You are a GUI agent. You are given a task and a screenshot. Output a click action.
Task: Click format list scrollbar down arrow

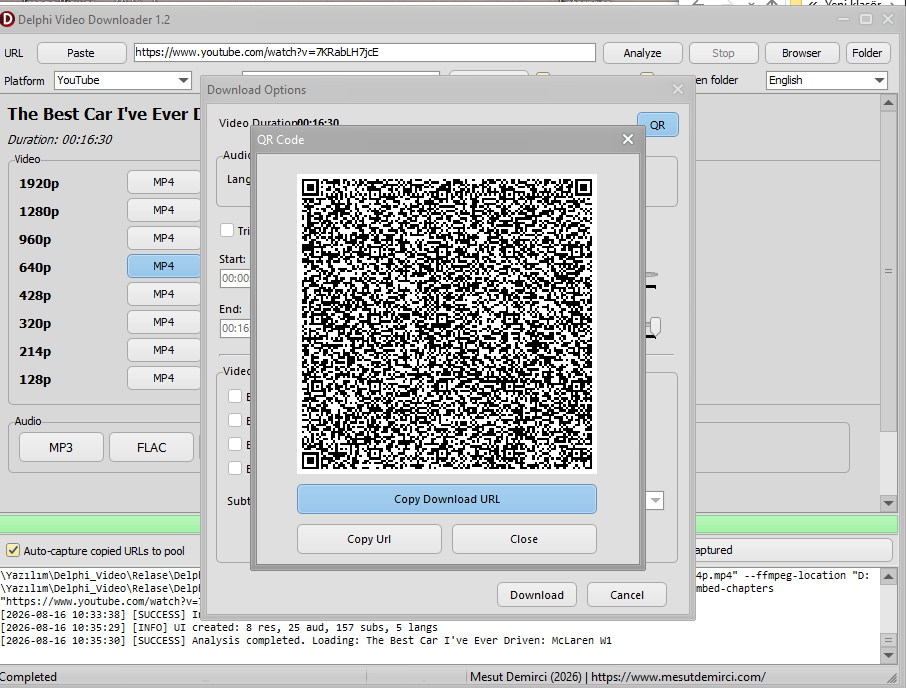(x=889, y=503)
